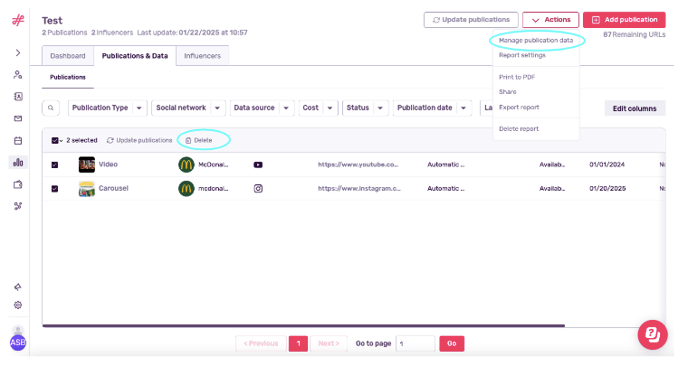Open the contacts book sidebar icon
The width and height of the screenshot is (688, 366).
tap(18, 97)
